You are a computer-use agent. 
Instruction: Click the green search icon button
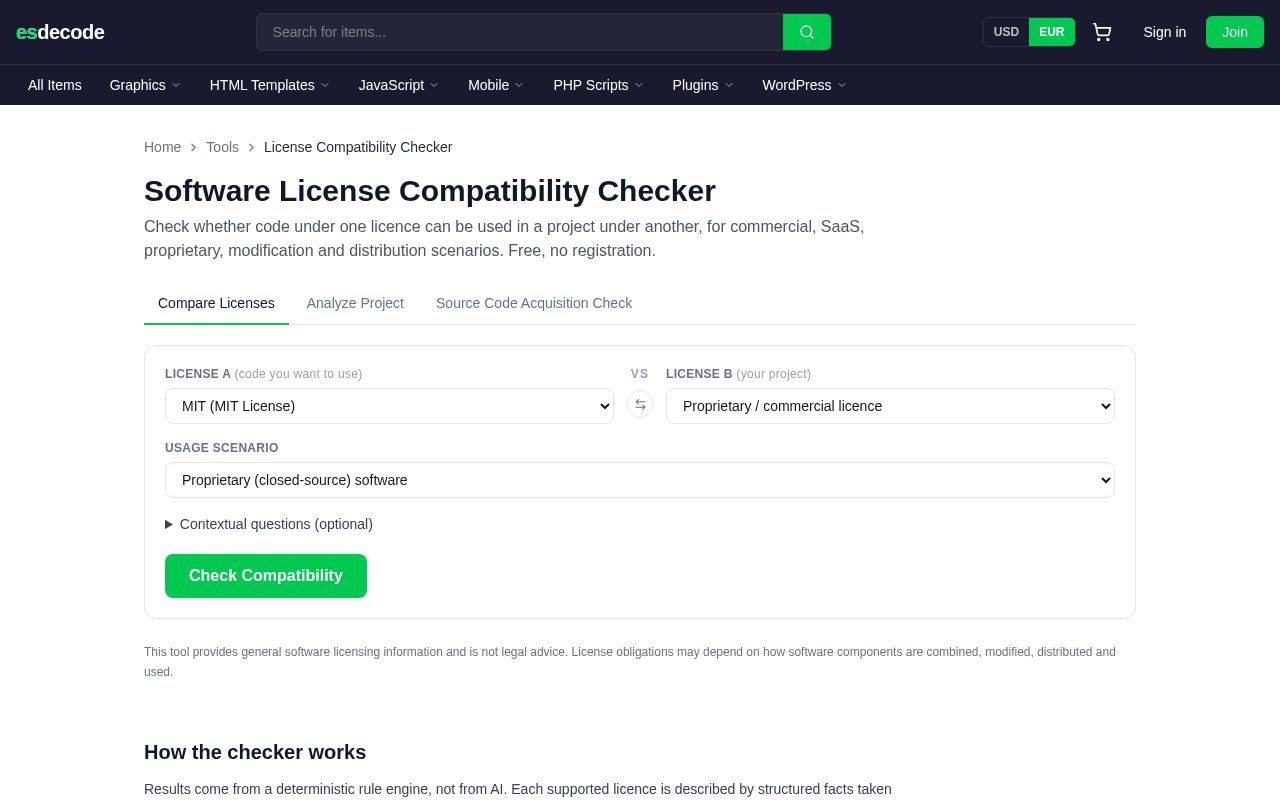807,32
